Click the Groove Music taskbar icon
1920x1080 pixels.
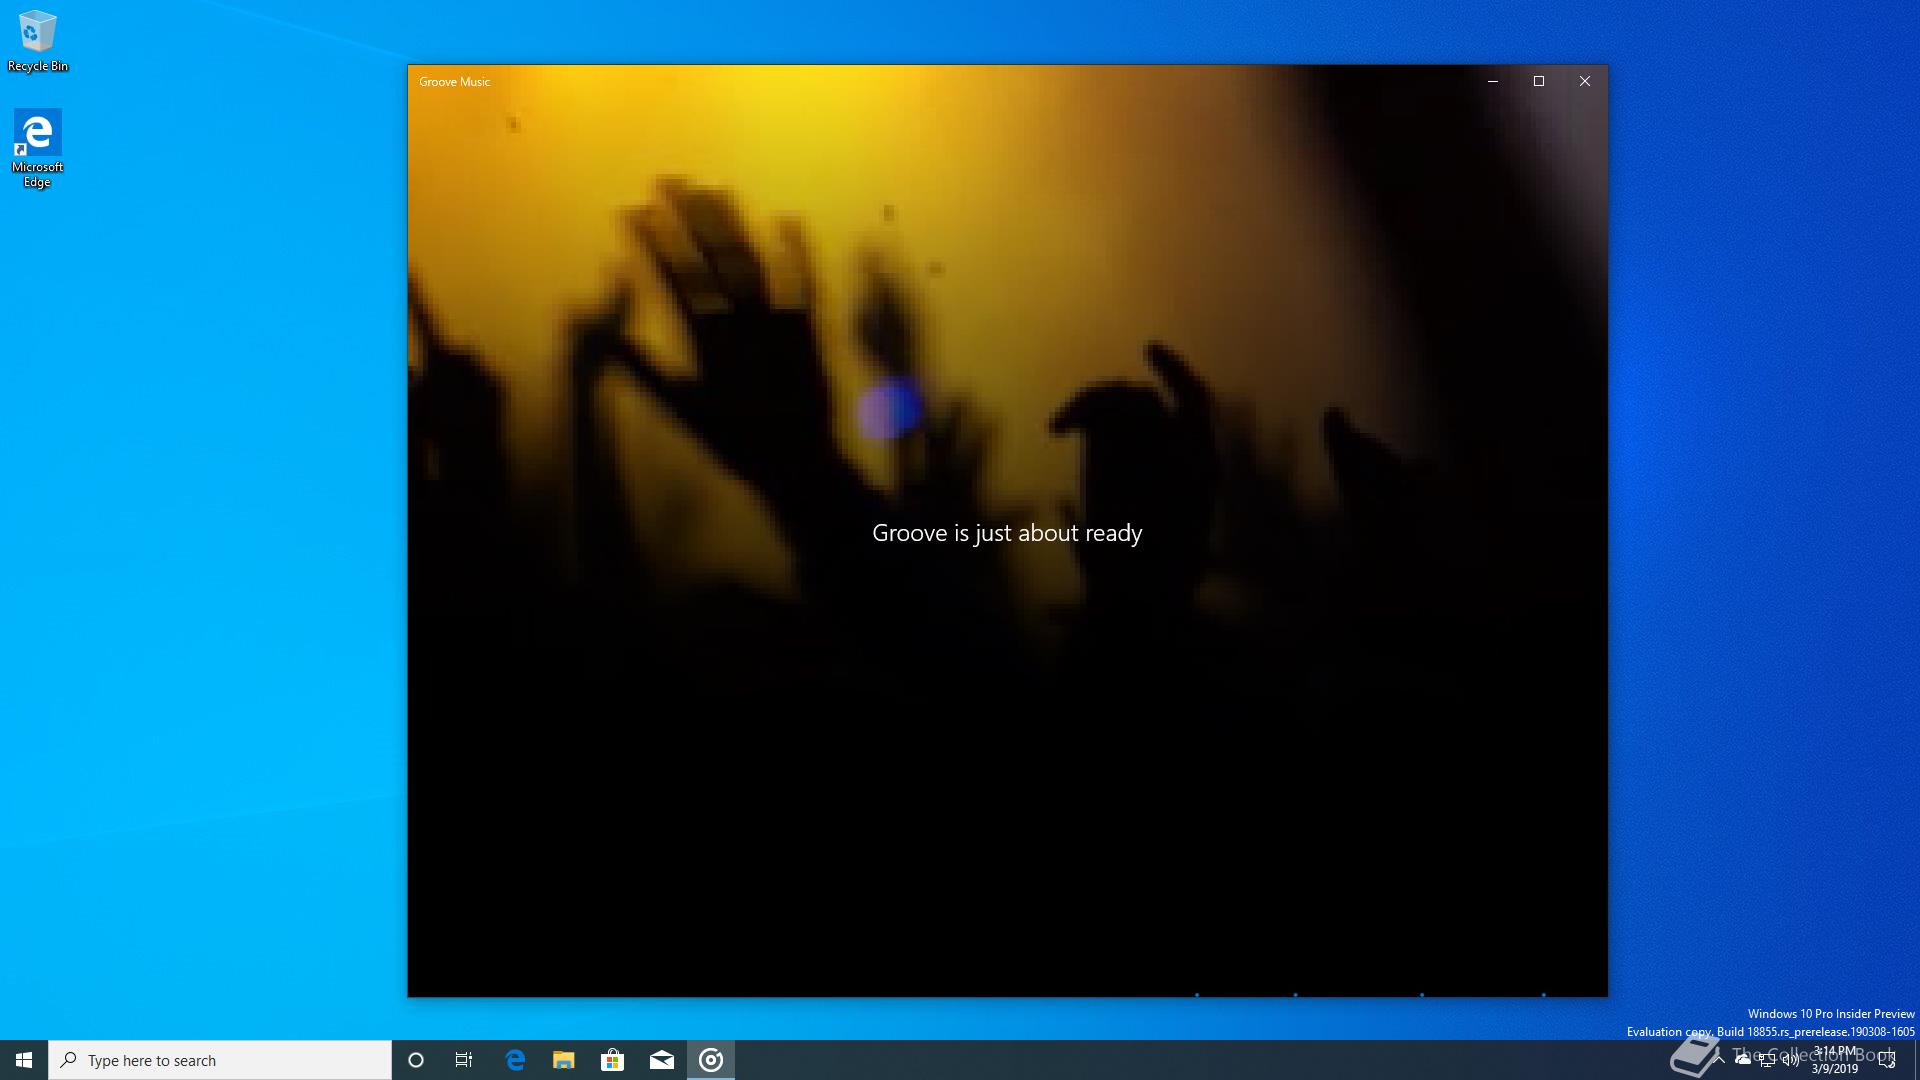711,1060
